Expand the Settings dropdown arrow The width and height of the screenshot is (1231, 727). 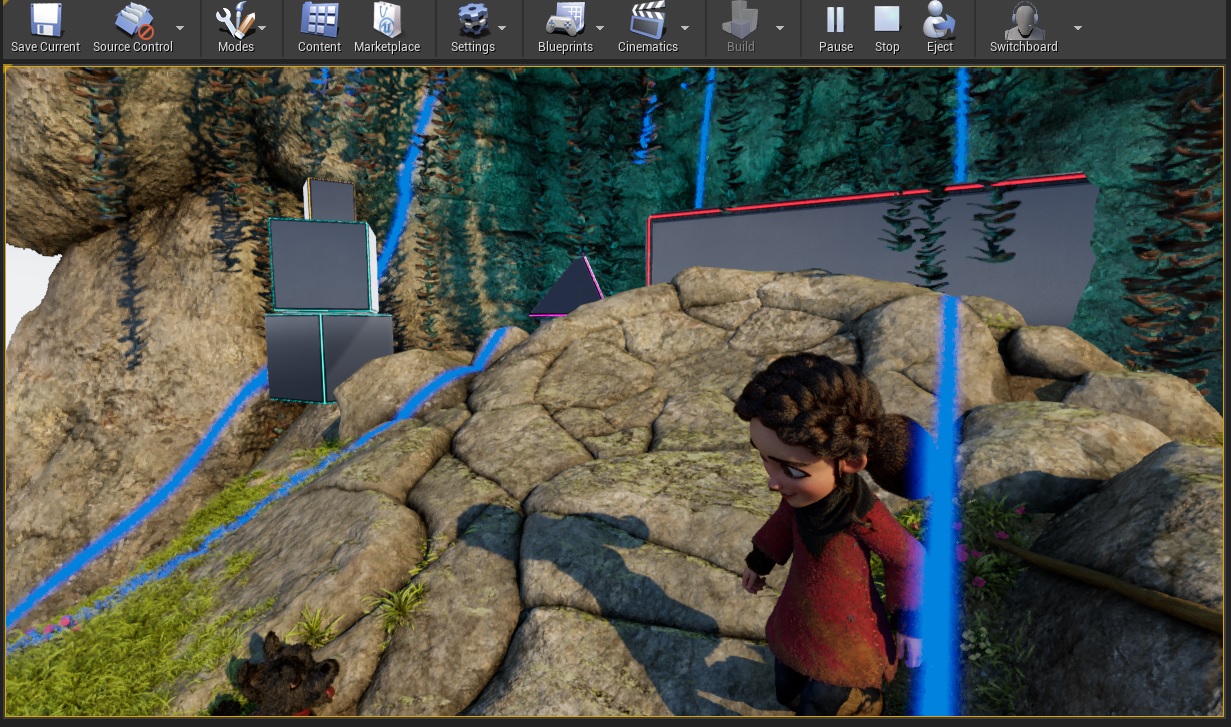pyautogui.click(x=502, y=28)
